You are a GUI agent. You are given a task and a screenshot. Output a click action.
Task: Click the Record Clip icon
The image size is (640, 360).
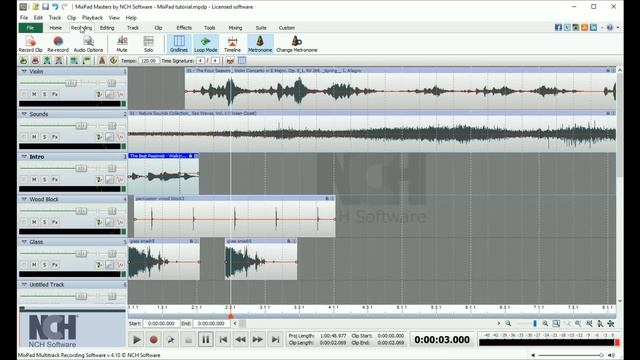click(x=30, y=44)
